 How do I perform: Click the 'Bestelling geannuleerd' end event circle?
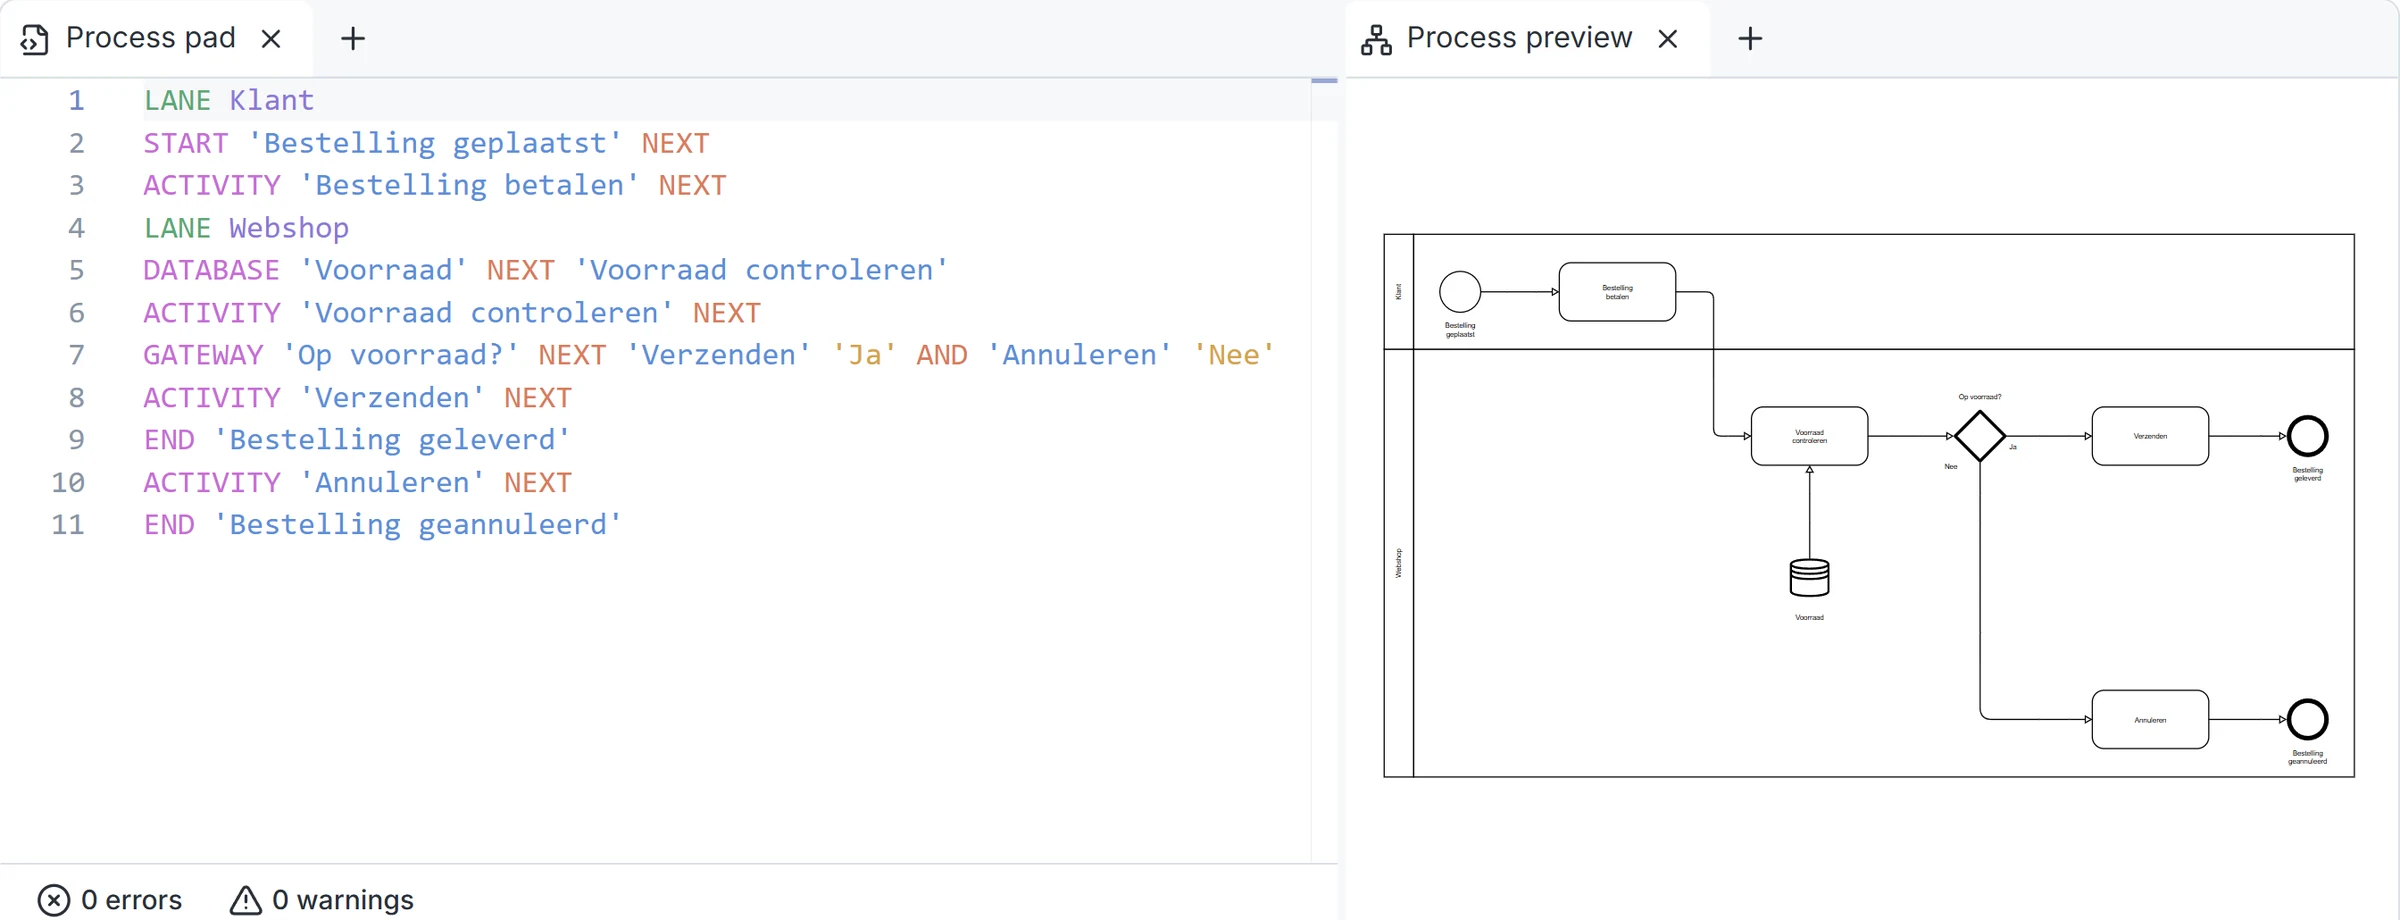(x=2308, y=719)
